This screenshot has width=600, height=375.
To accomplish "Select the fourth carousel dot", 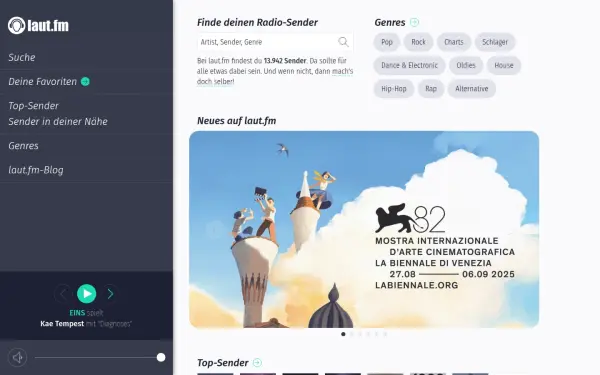I will click(368, 334).
